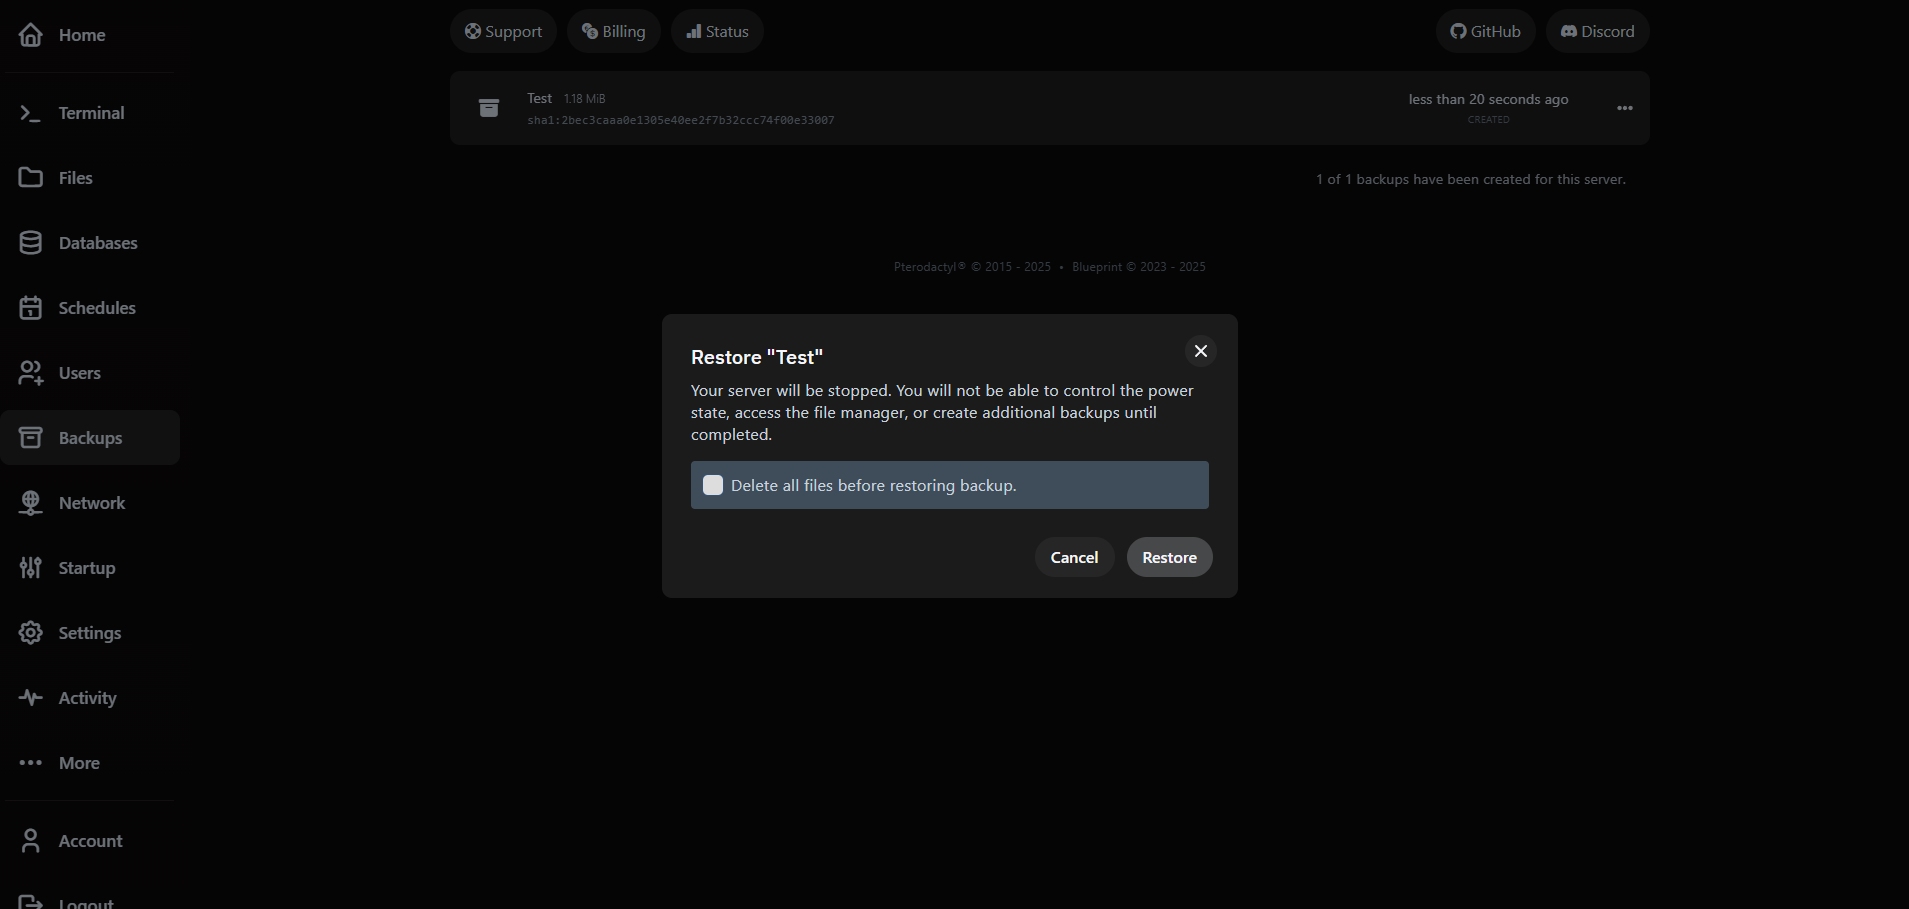
Task: Click the Restore button in dialog
Action: pos(1169,557)
